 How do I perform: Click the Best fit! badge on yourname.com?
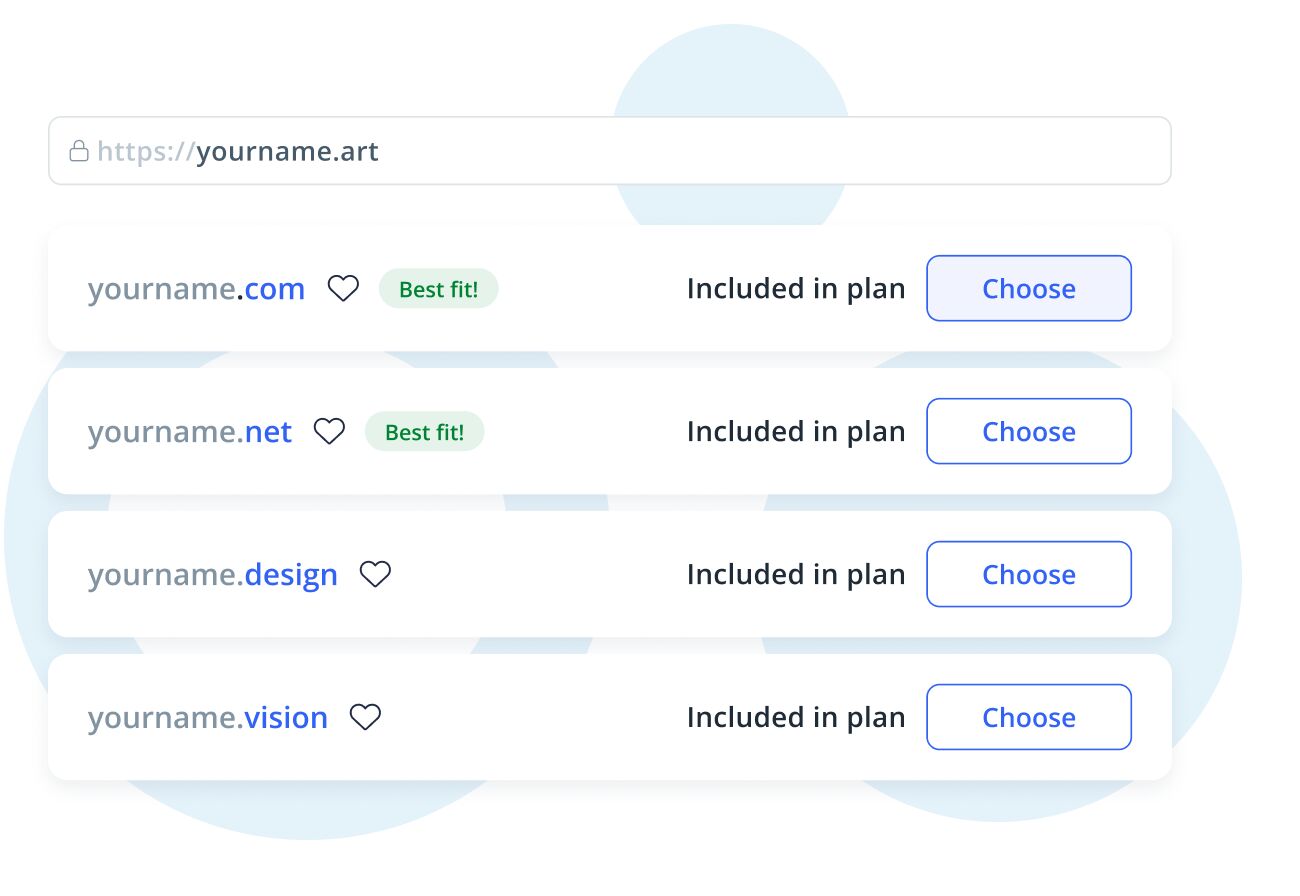coord(438,289)
